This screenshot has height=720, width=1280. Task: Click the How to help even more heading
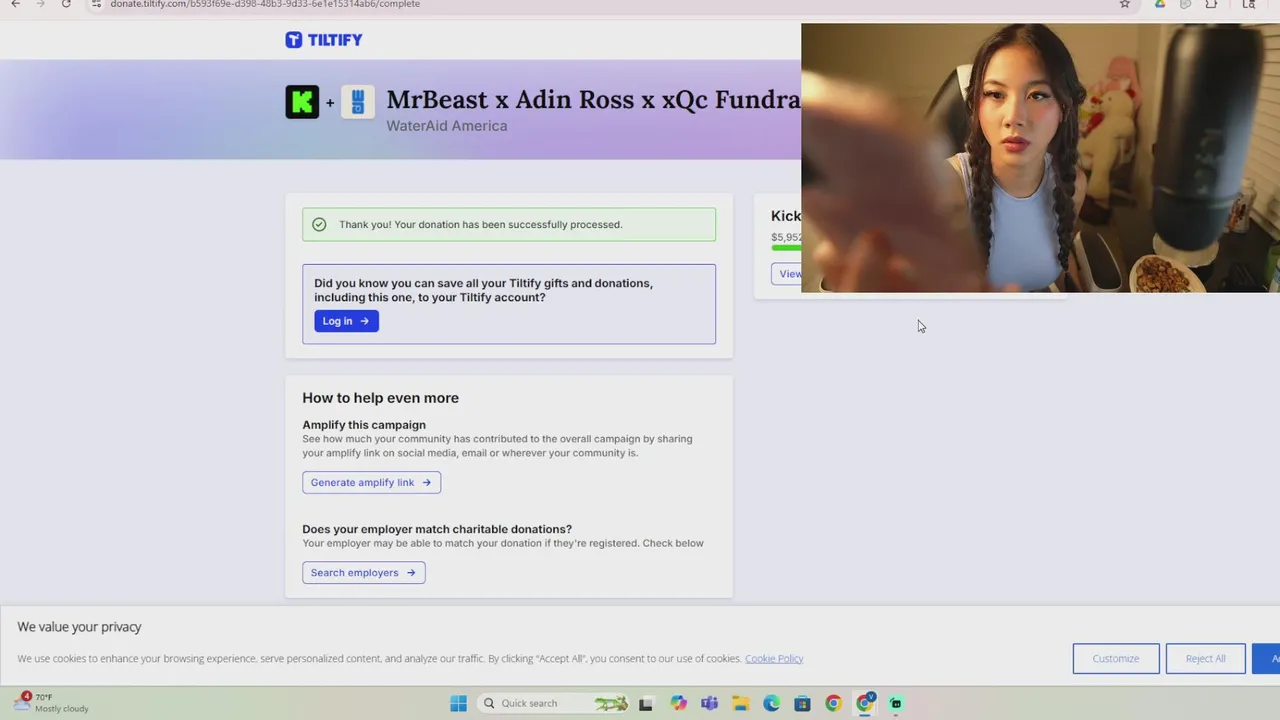pos(380,398)
